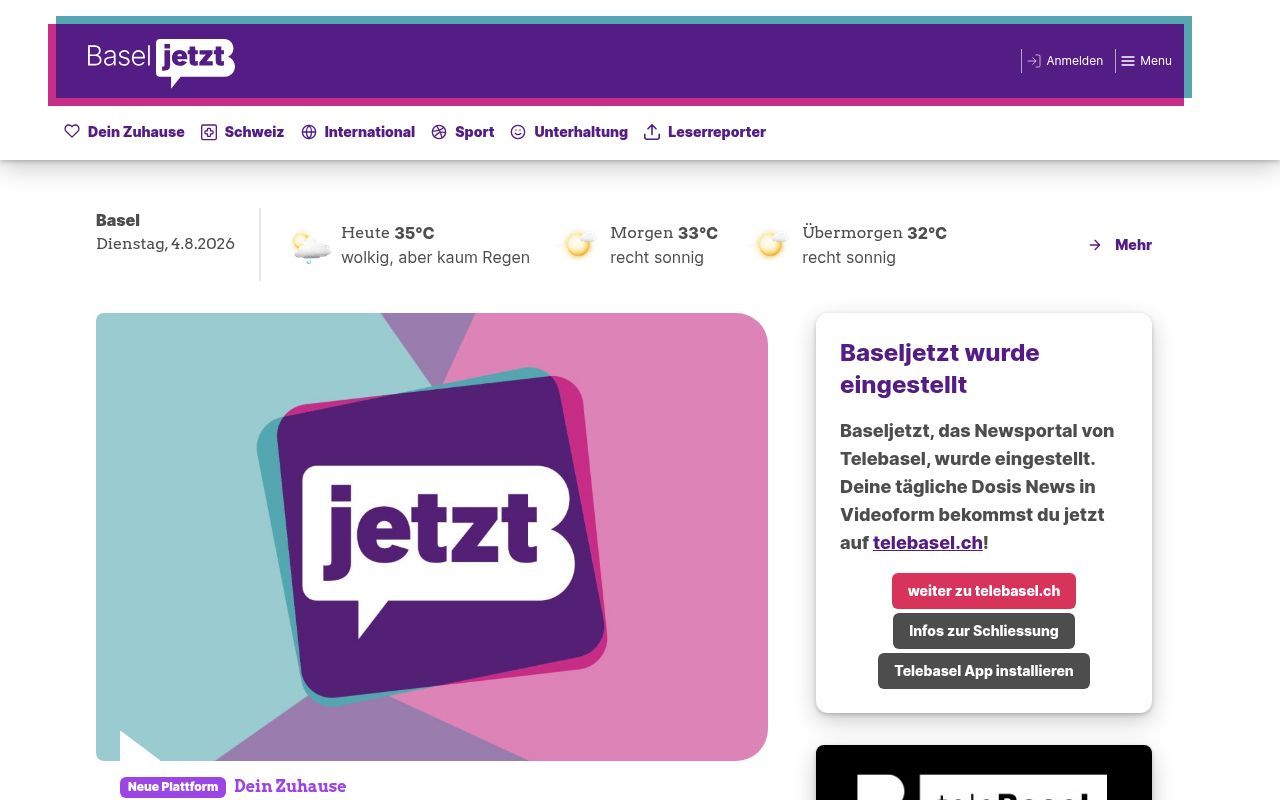This screenshot has width=1280, height=800.
Task: Click the wolkig, aber kaum Regen text
Action: tap(435, 257)
